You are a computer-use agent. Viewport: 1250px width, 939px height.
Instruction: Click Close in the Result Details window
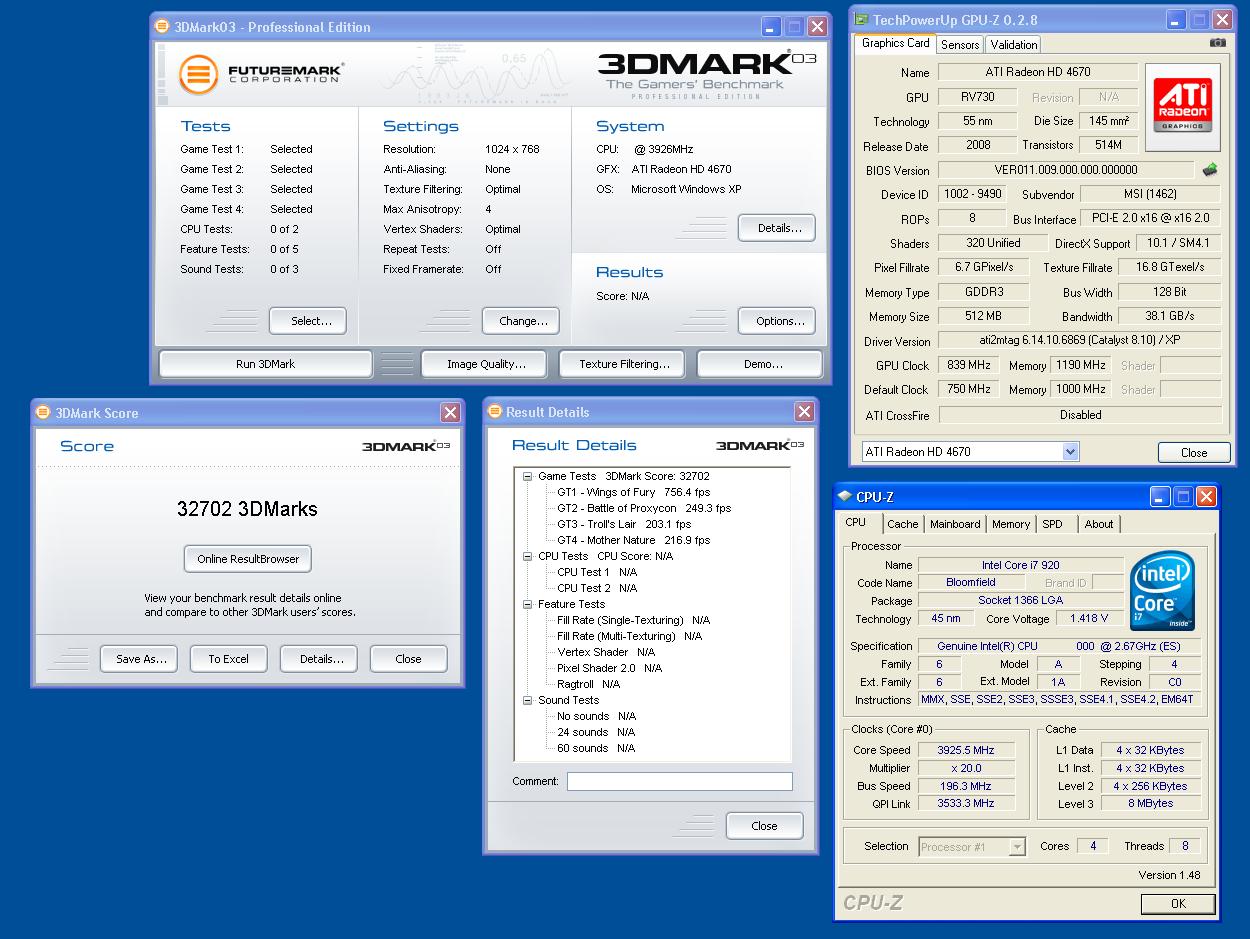click(764, 826)
